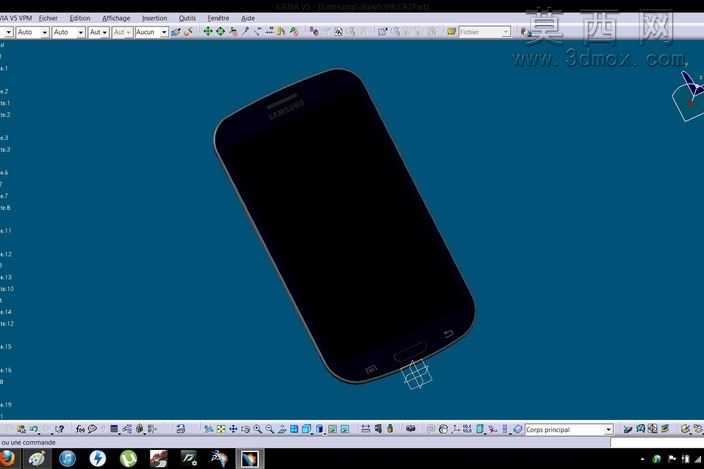Click the axis system icon in bottom toolbar
The height and width of the screenshot is (469, 704).
[456, 429]
